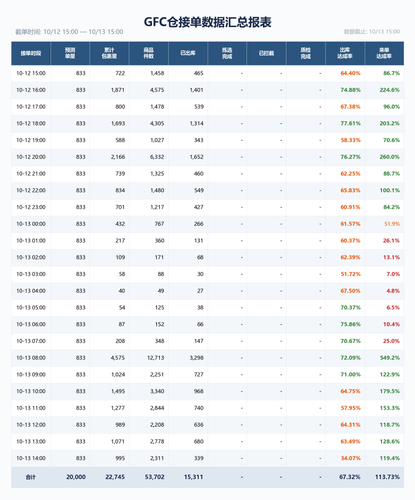Click the percentage 26.1% in the 10-13 01:00 row
The image size is (415, 500).
391,241
